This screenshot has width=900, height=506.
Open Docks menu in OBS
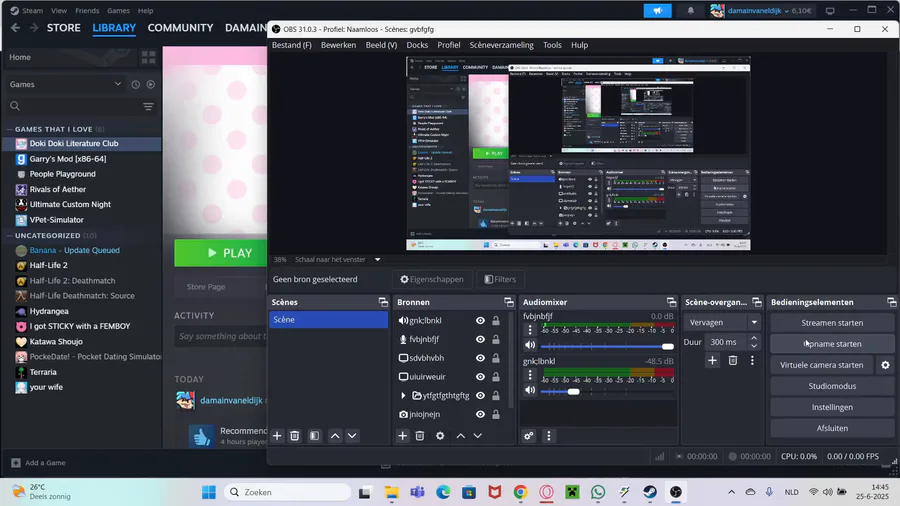point(417,45)
